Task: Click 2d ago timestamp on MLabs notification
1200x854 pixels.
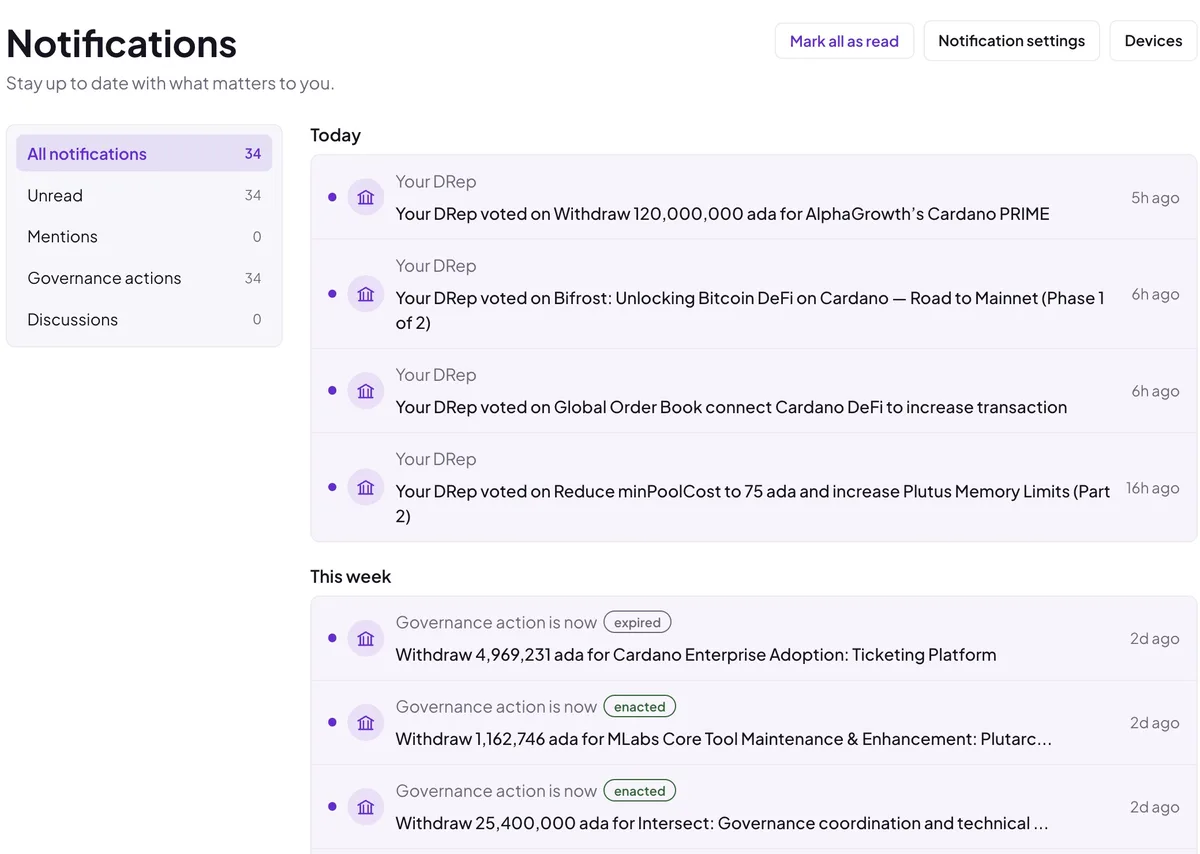Action: (x=1155, y=722)
